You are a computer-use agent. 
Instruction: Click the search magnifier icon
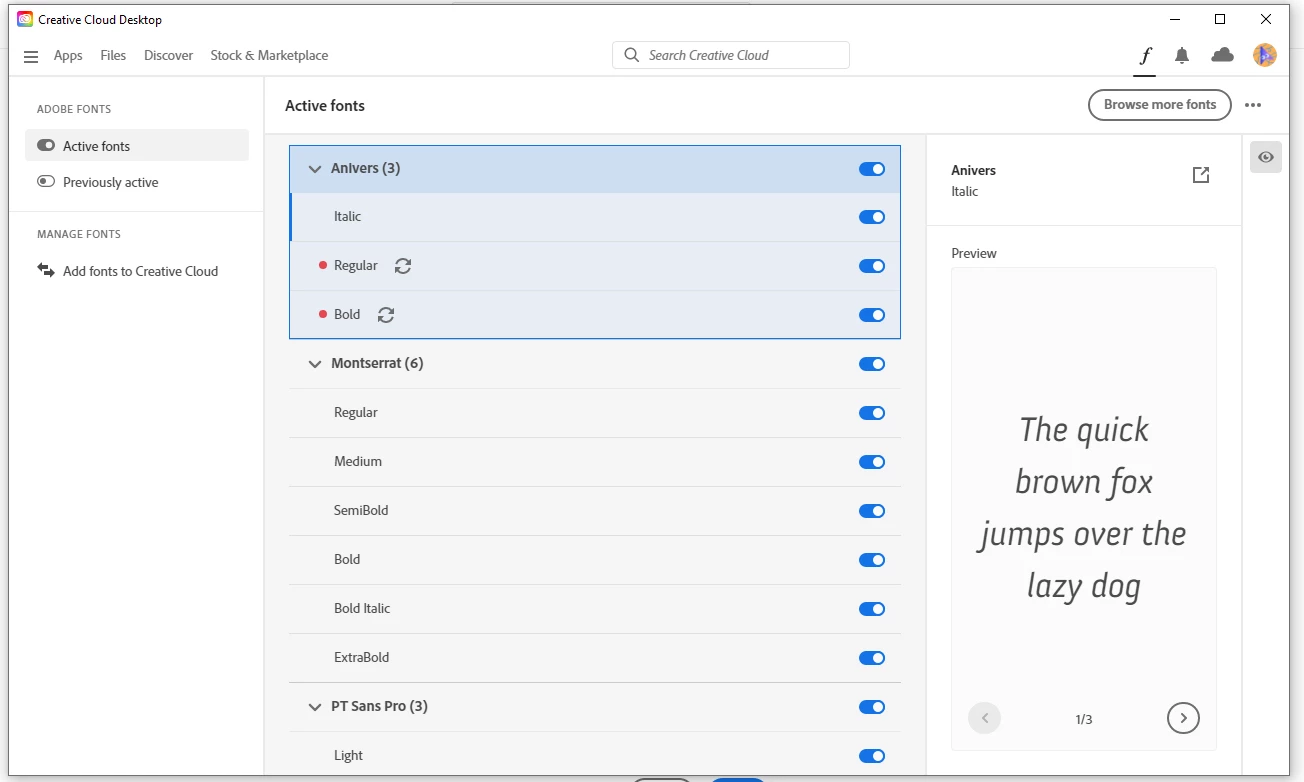[x=631, y=55]
